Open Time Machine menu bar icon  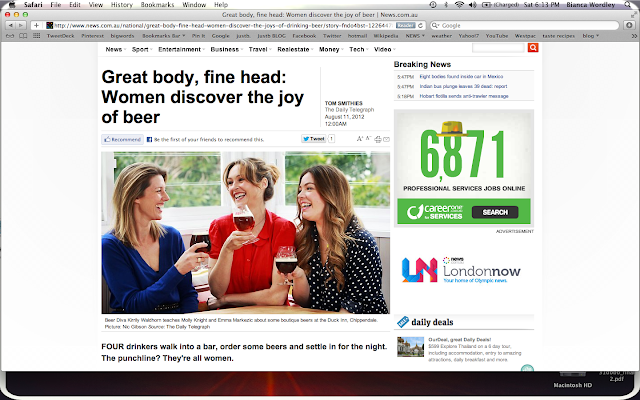click(x=433, y=4)
